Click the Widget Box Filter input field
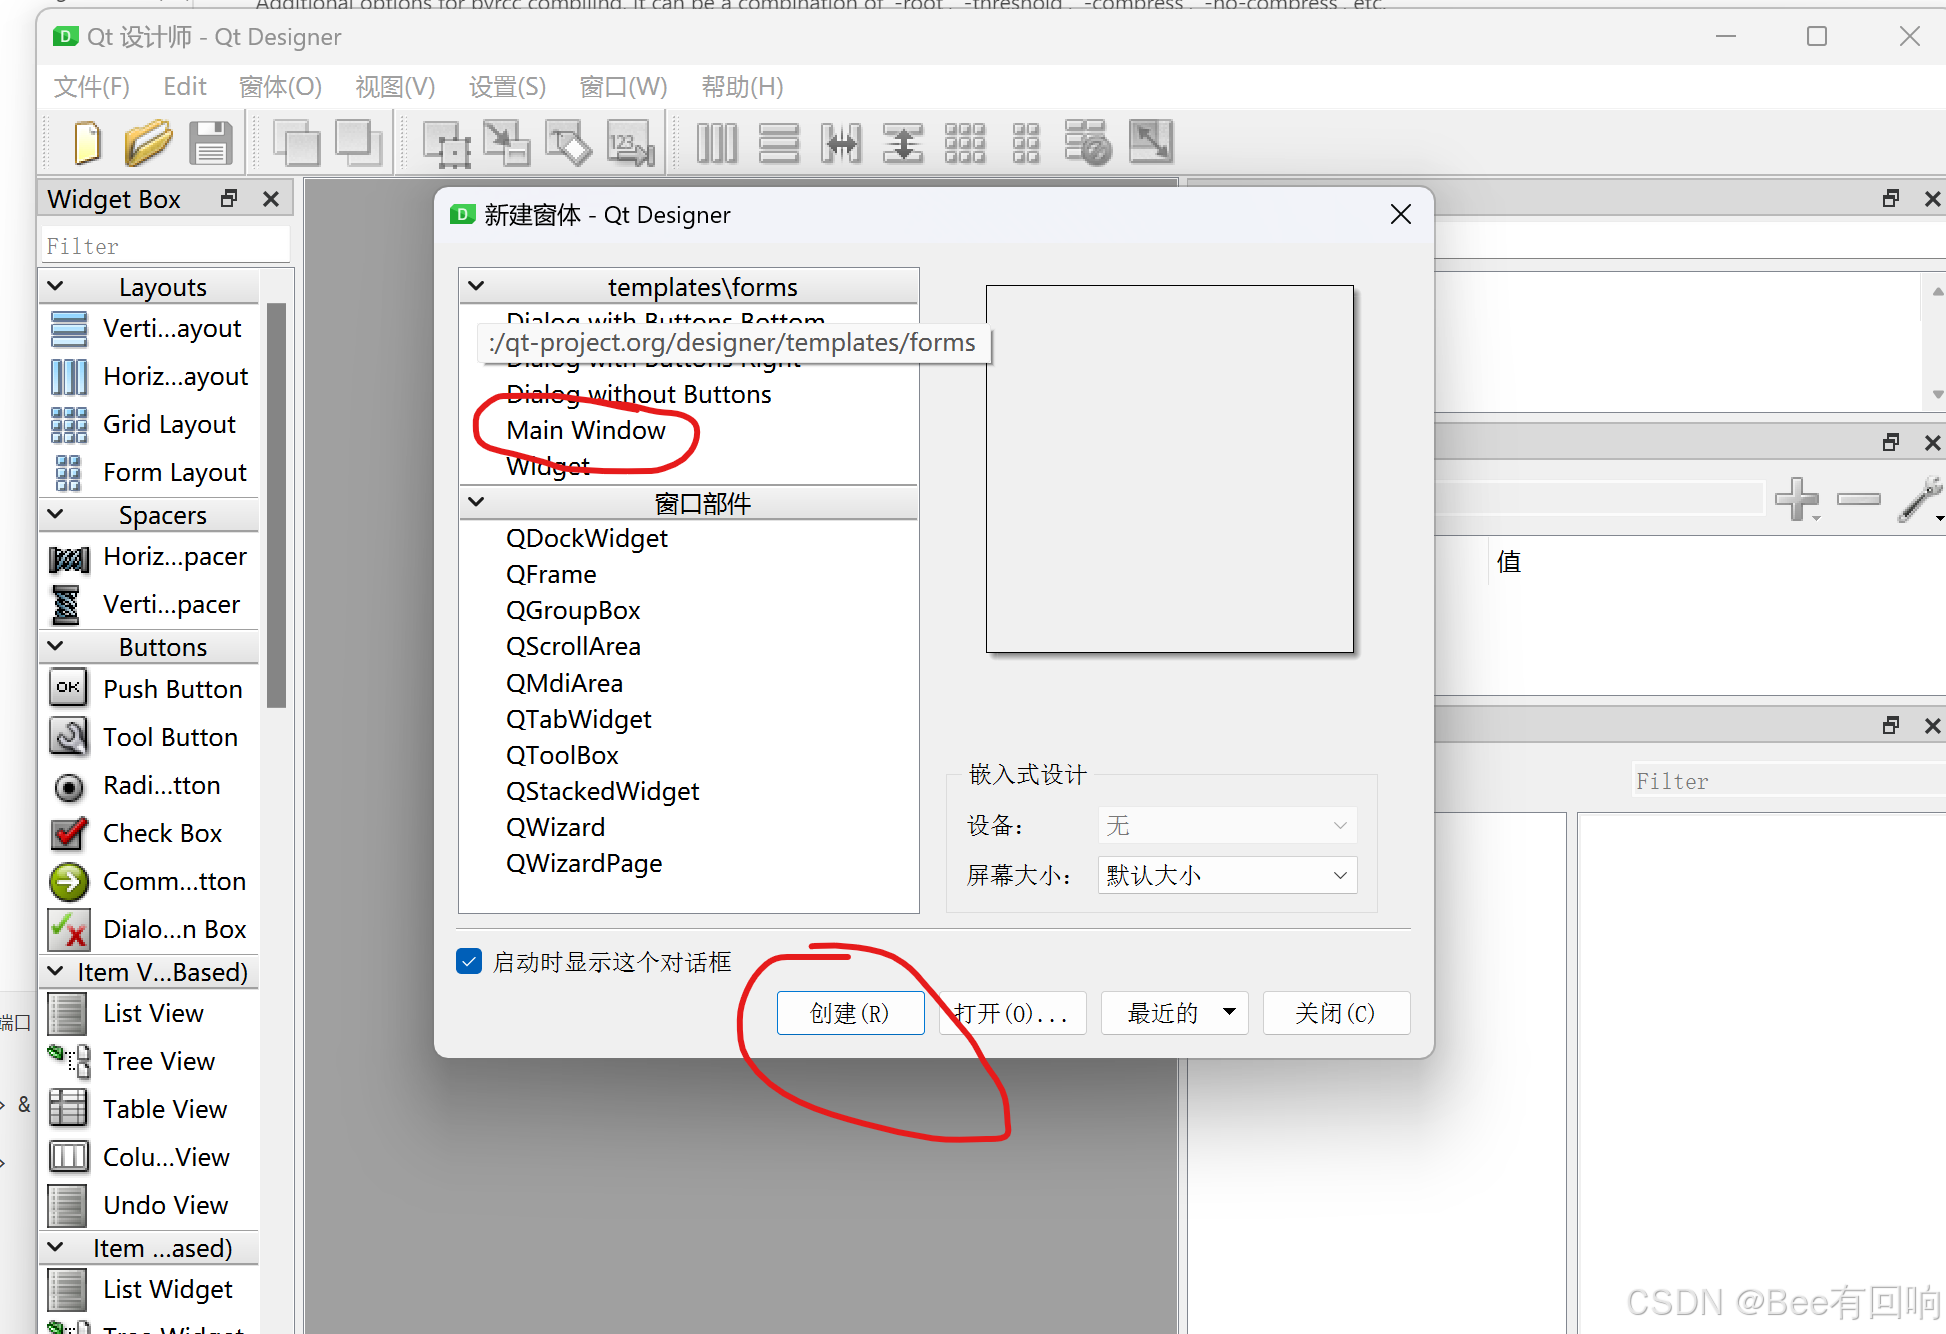The height and width of the screenshot is (1334, 1946). point(165,246)
